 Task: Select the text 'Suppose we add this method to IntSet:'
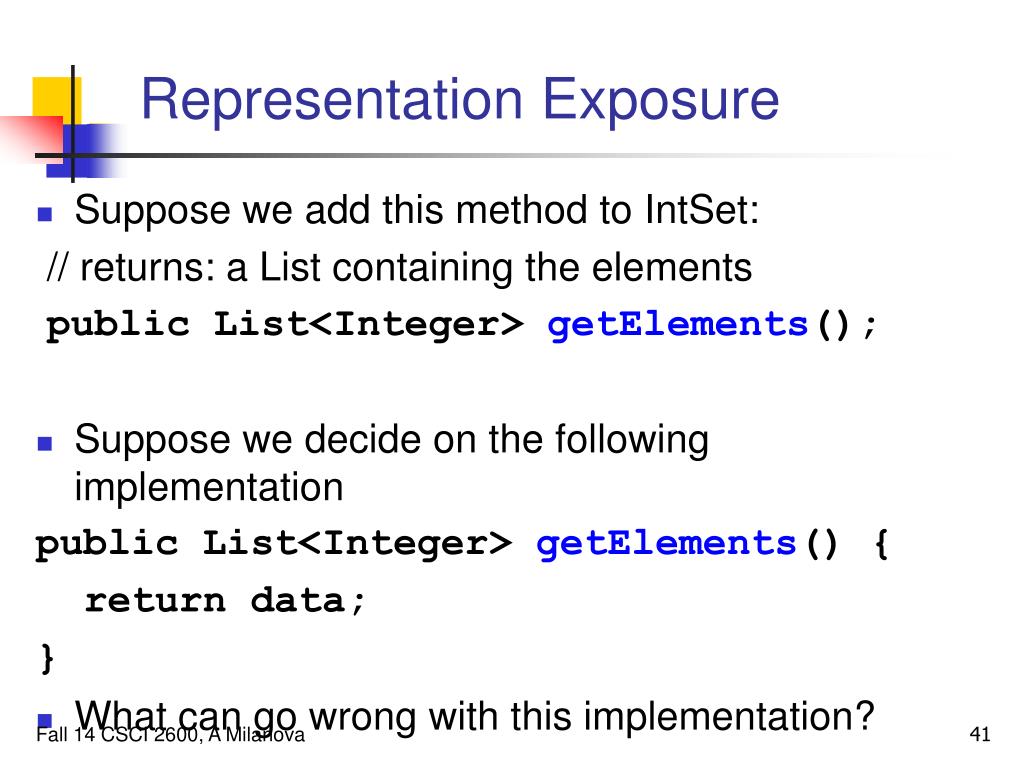417,210
